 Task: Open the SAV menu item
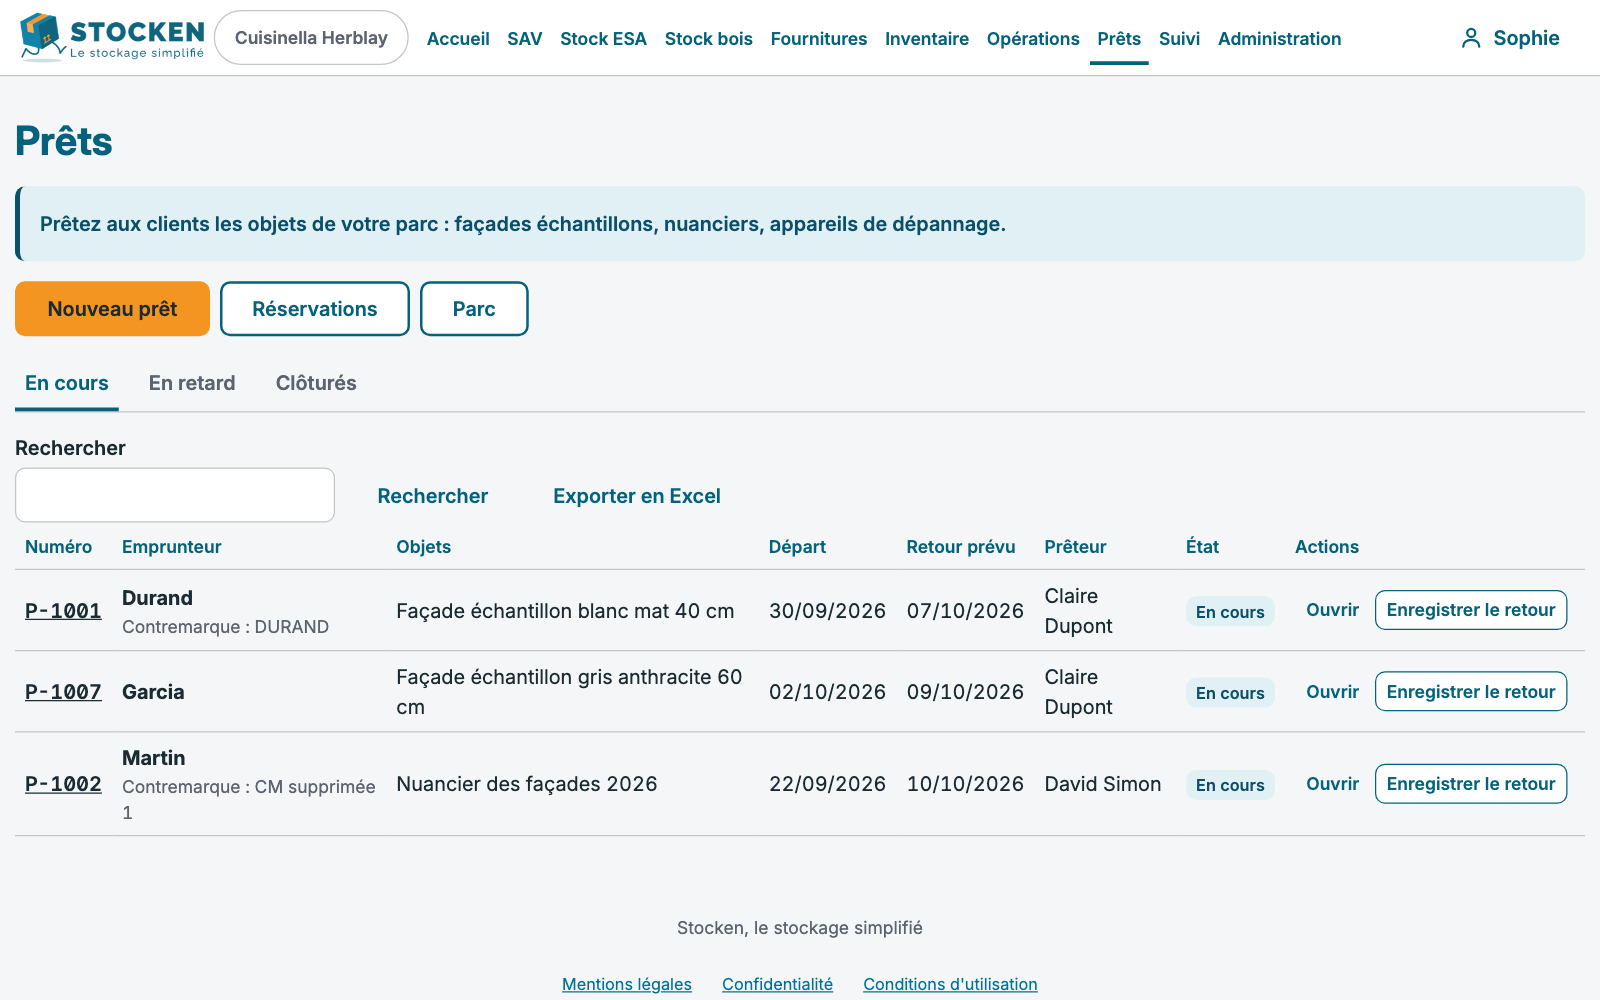(x=525, y=39)
